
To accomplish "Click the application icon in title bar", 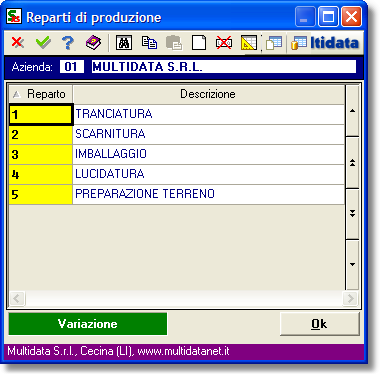I will (14, 16).
